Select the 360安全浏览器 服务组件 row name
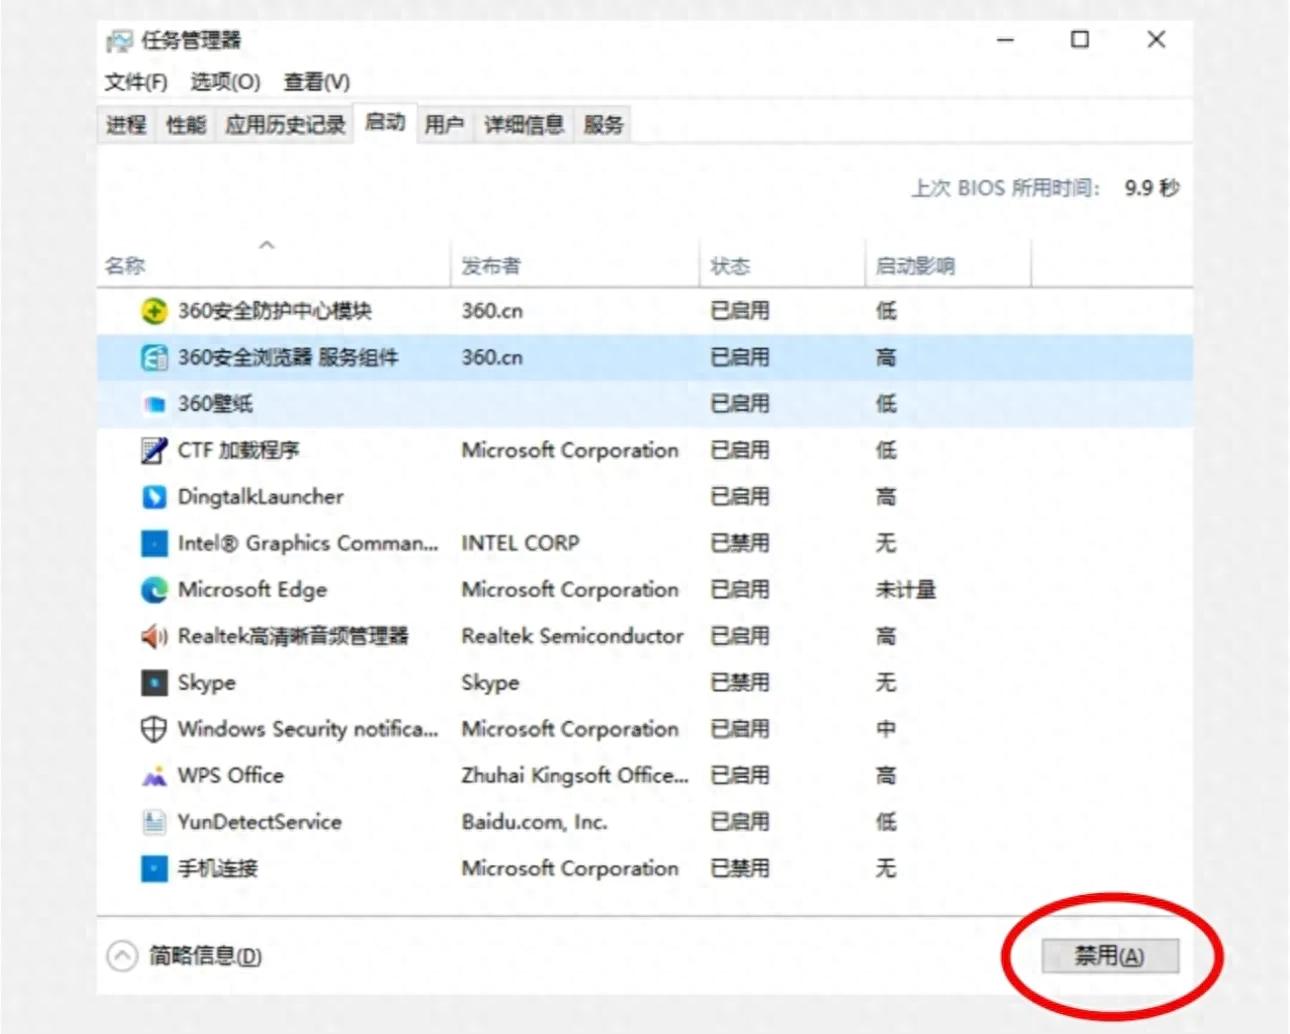Screen dimensions: 1290x1034 (288, 357)
